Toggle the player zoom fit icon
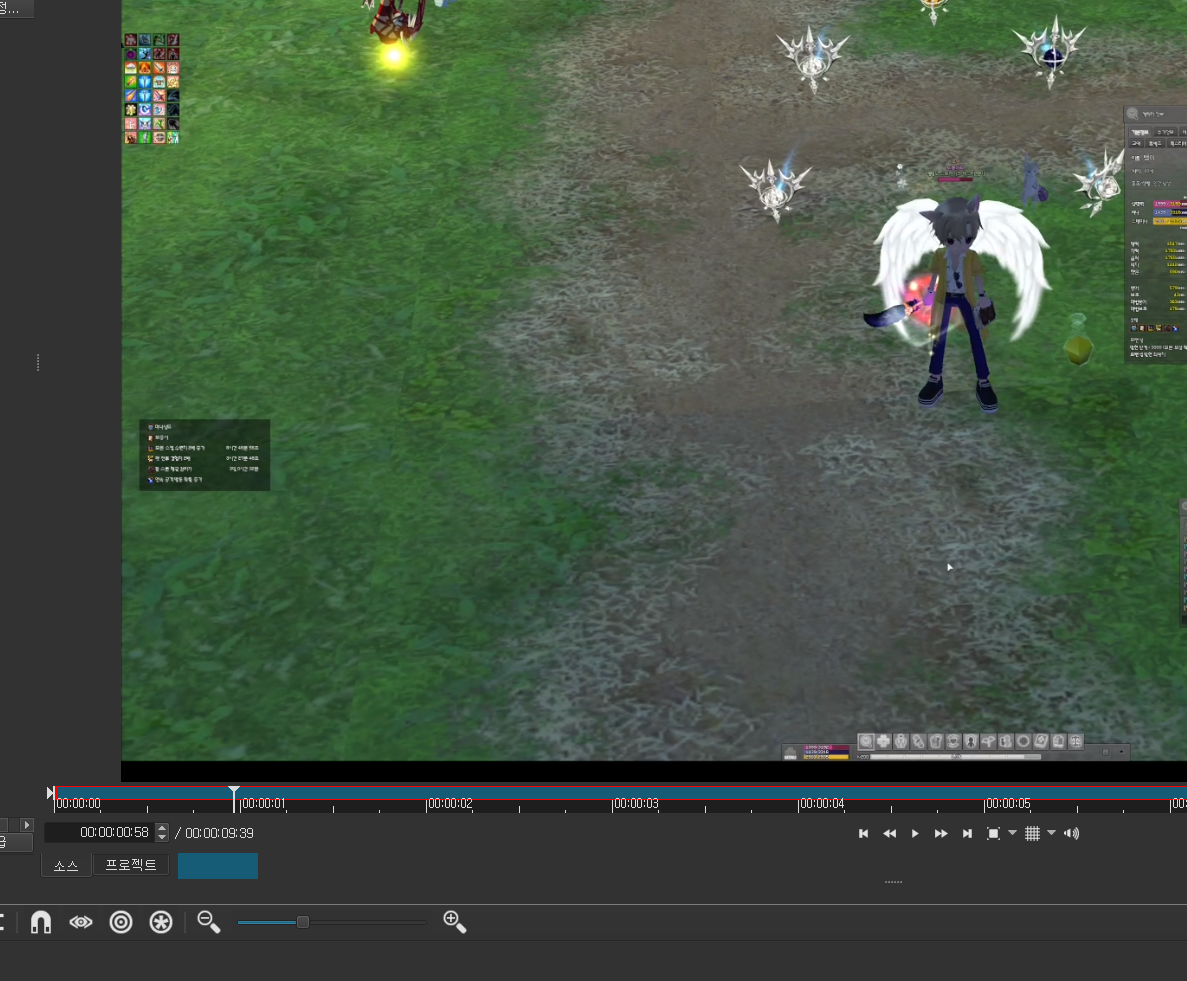The height and width of the screenshot is (981, 1187). [x=993, y=833]
